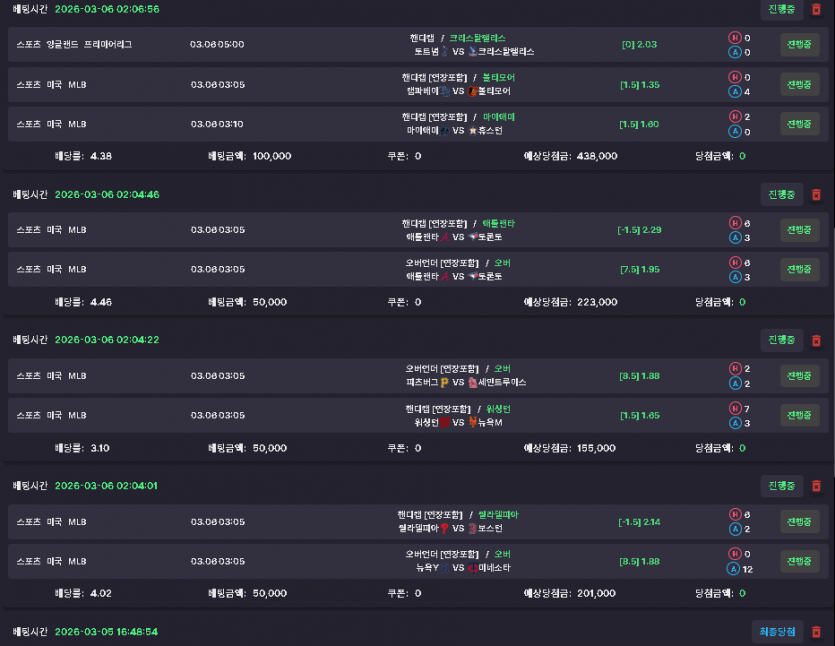Image resolution: width=835 pixels, height=646 pixels.
Task: Click 진행중 in 뉴욕Y vs 미네소타 row
Action: click(x=799, y=561)
